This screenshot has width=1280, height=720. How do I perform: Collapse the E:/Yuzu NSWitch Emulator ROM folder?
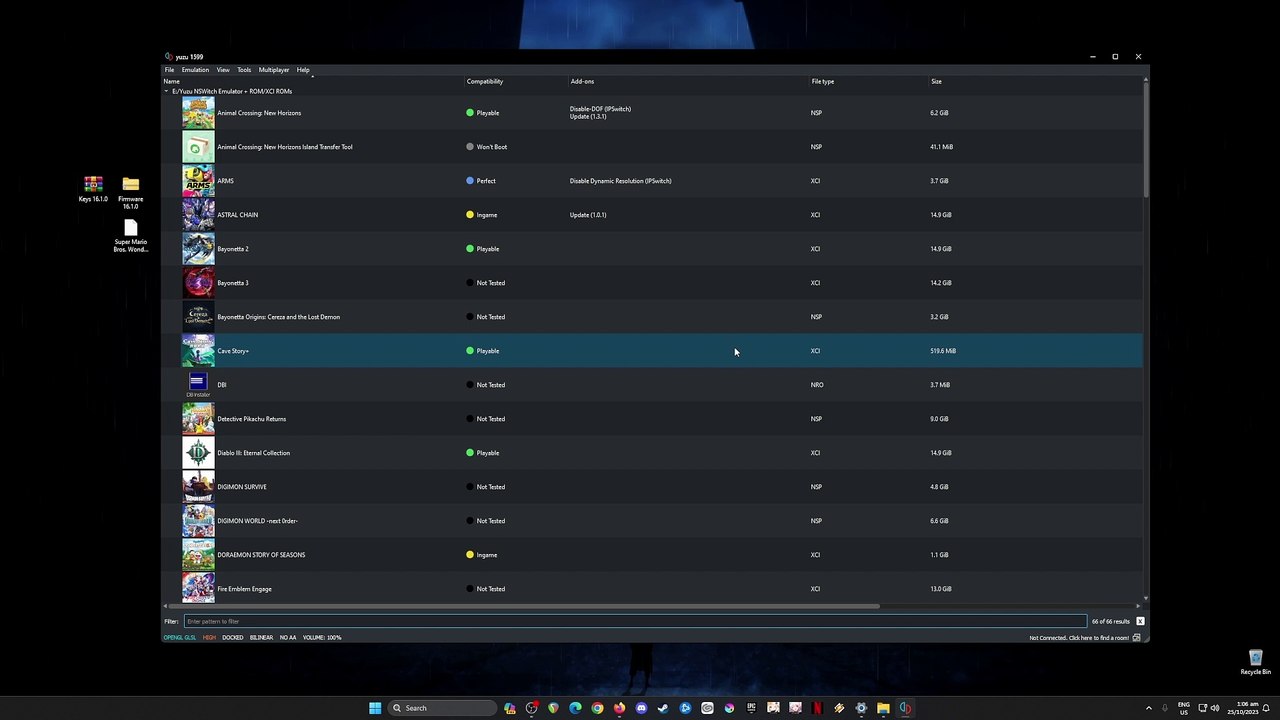(x=167, y=91)
